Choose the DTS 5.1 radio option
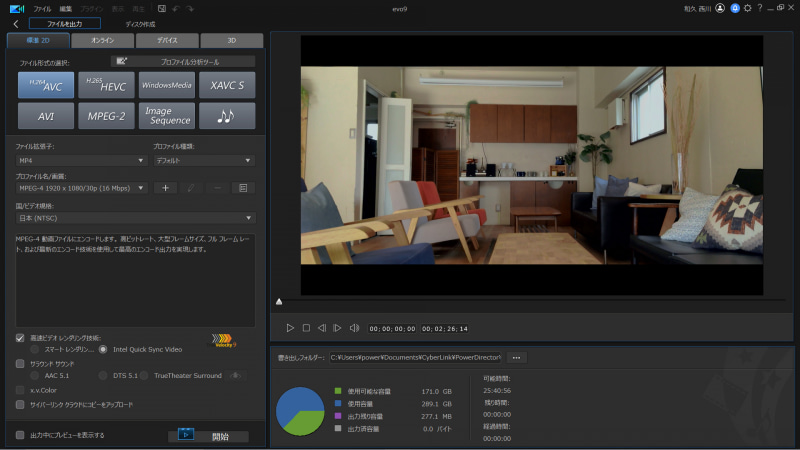800x450 pixels. [103, 376]
